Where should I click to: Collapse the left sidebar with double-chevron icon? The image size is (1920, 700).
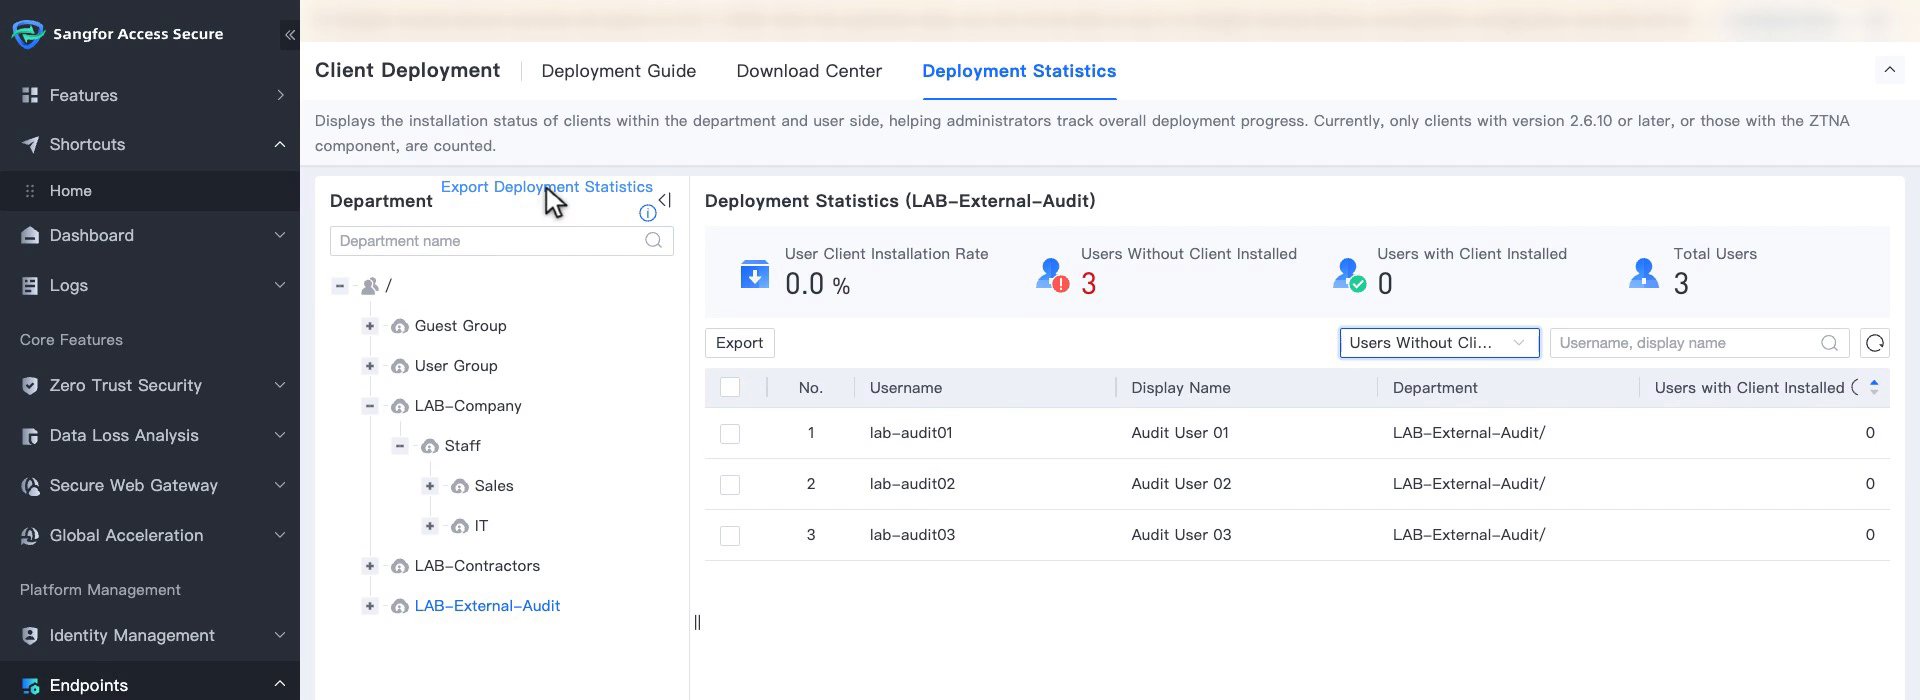click(x=289, y=35)
